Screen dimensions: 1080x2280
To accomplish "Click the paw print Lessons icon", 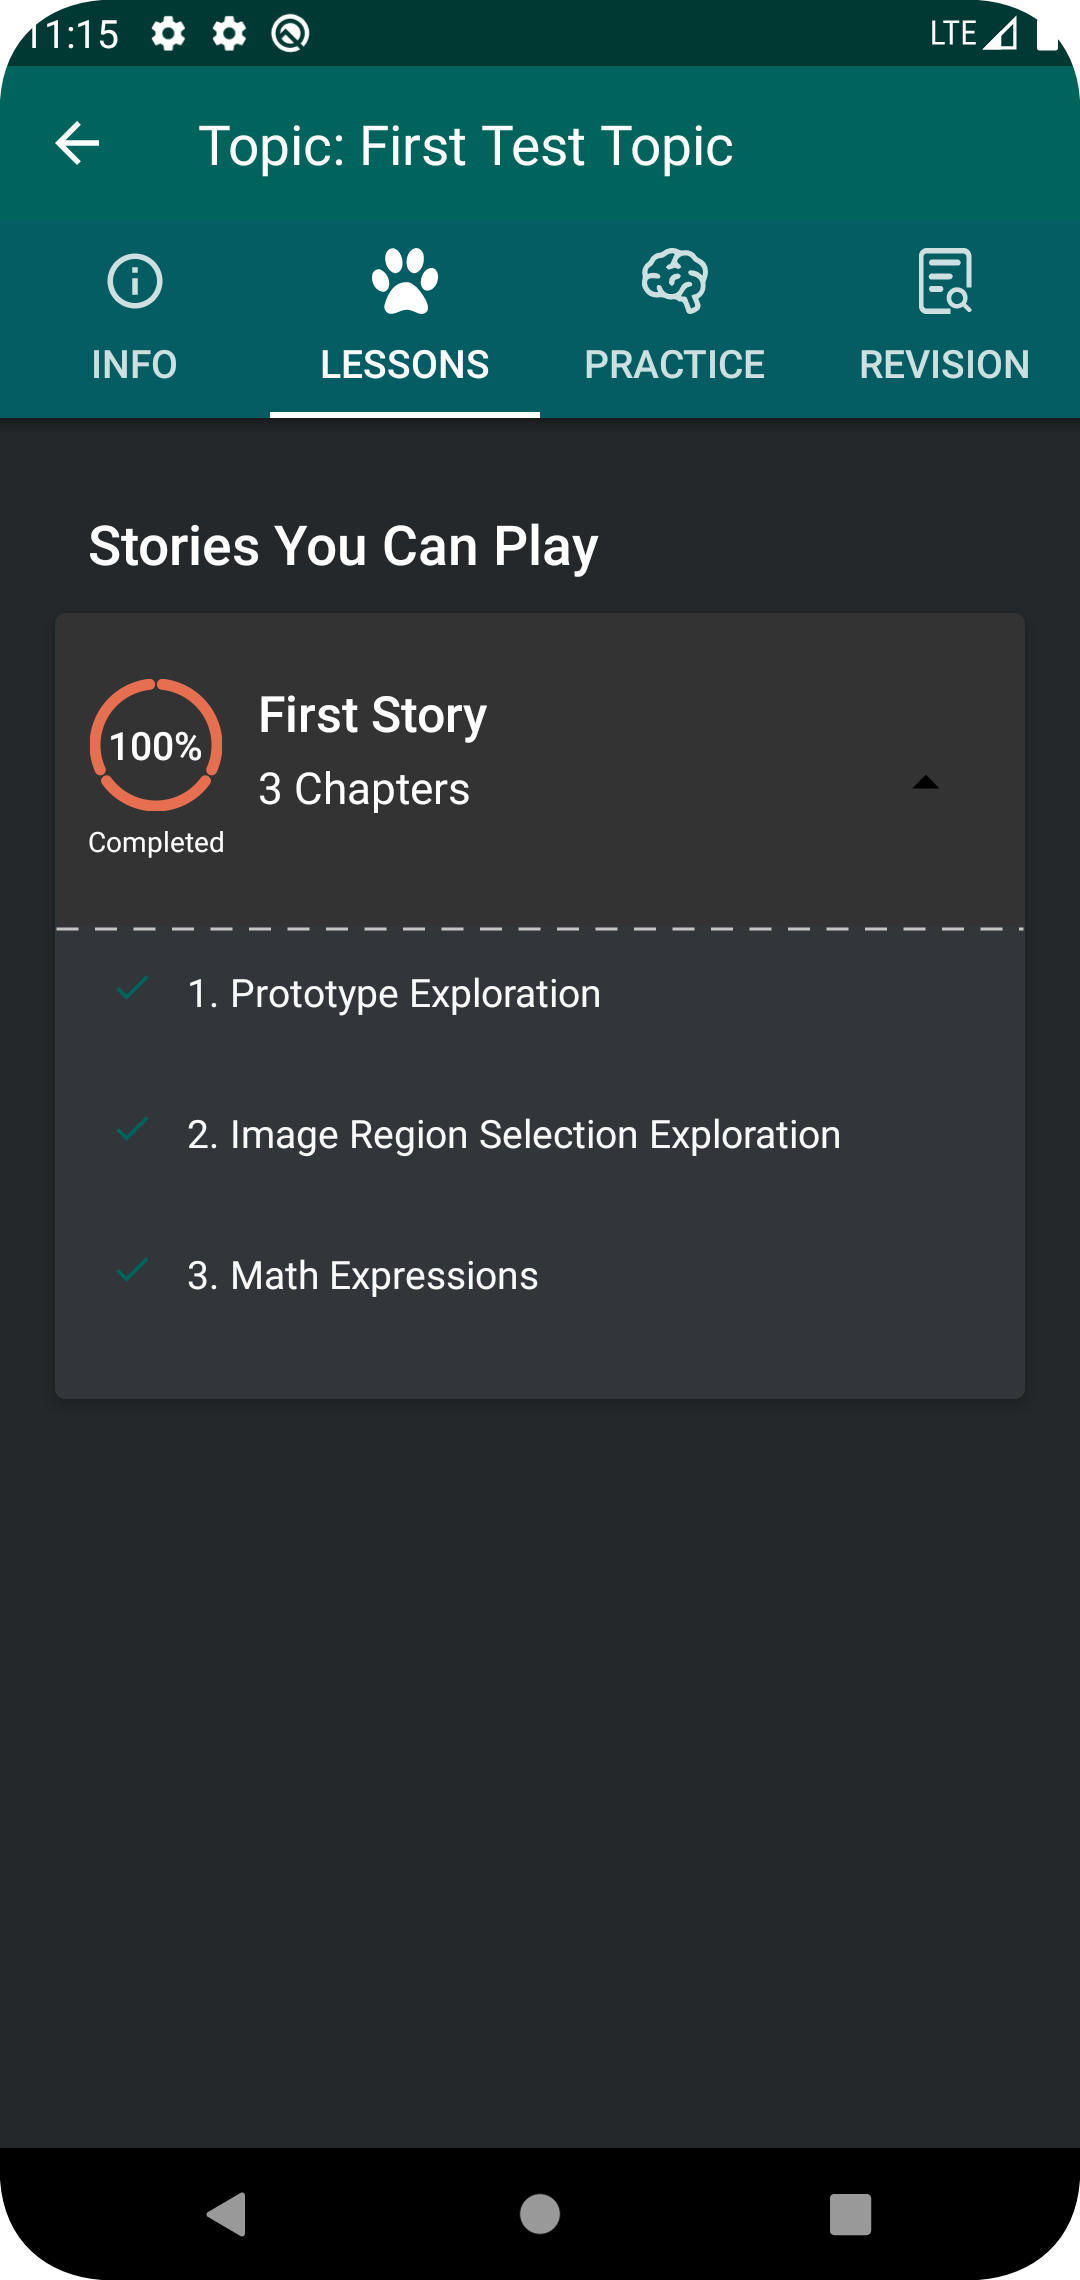I will pyautogui.click(x=405, y=281).
